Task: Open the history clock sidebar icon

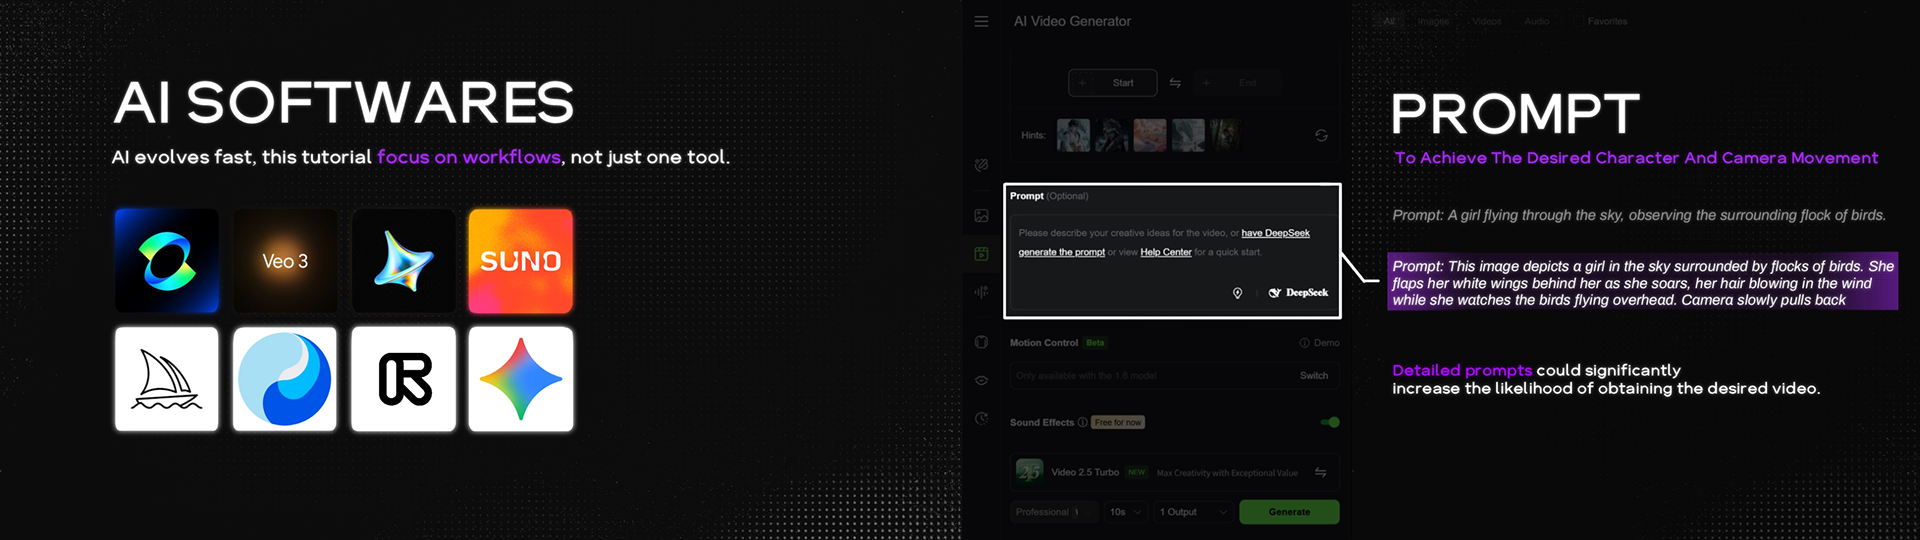Action: 981,419
